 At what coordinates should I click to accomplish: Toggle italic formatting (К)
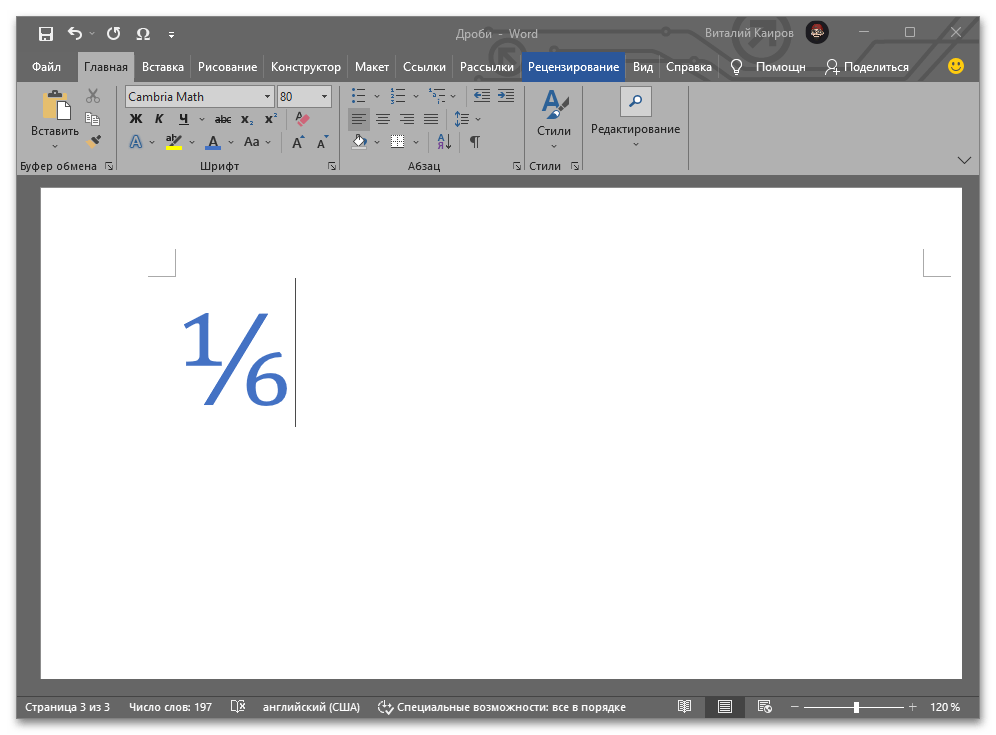tap(159, 119)
